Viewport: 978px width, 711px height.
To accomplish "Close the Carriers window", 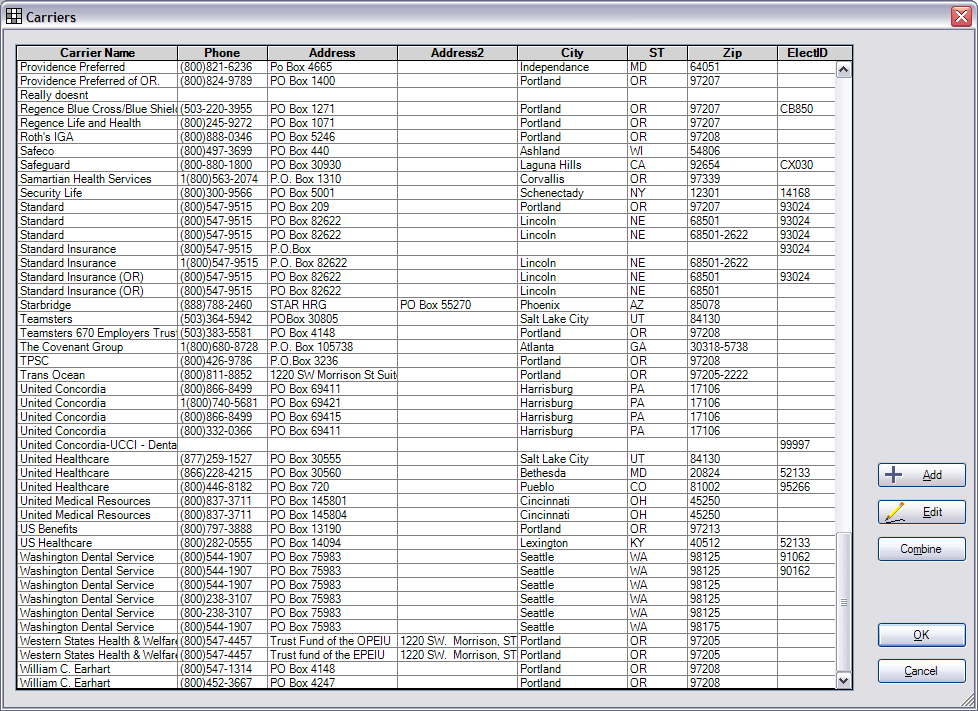I will pos(961,16).
